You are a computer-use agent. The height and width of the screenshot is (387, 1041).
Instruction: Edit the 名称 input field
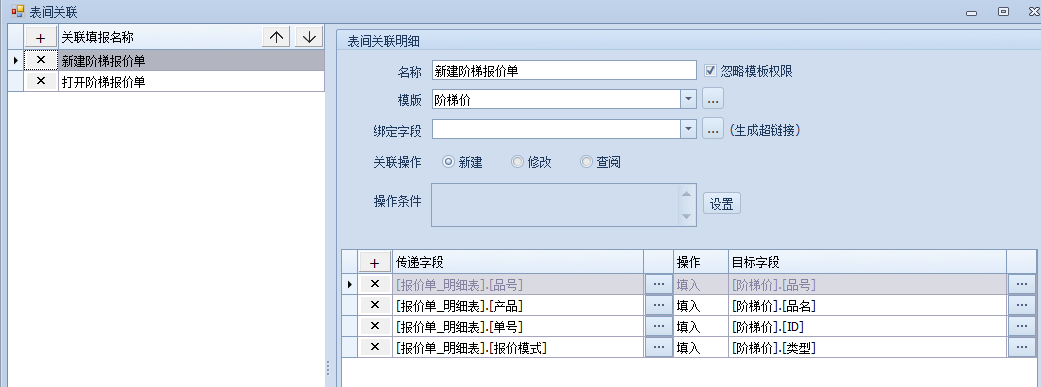tap(564, 70)
